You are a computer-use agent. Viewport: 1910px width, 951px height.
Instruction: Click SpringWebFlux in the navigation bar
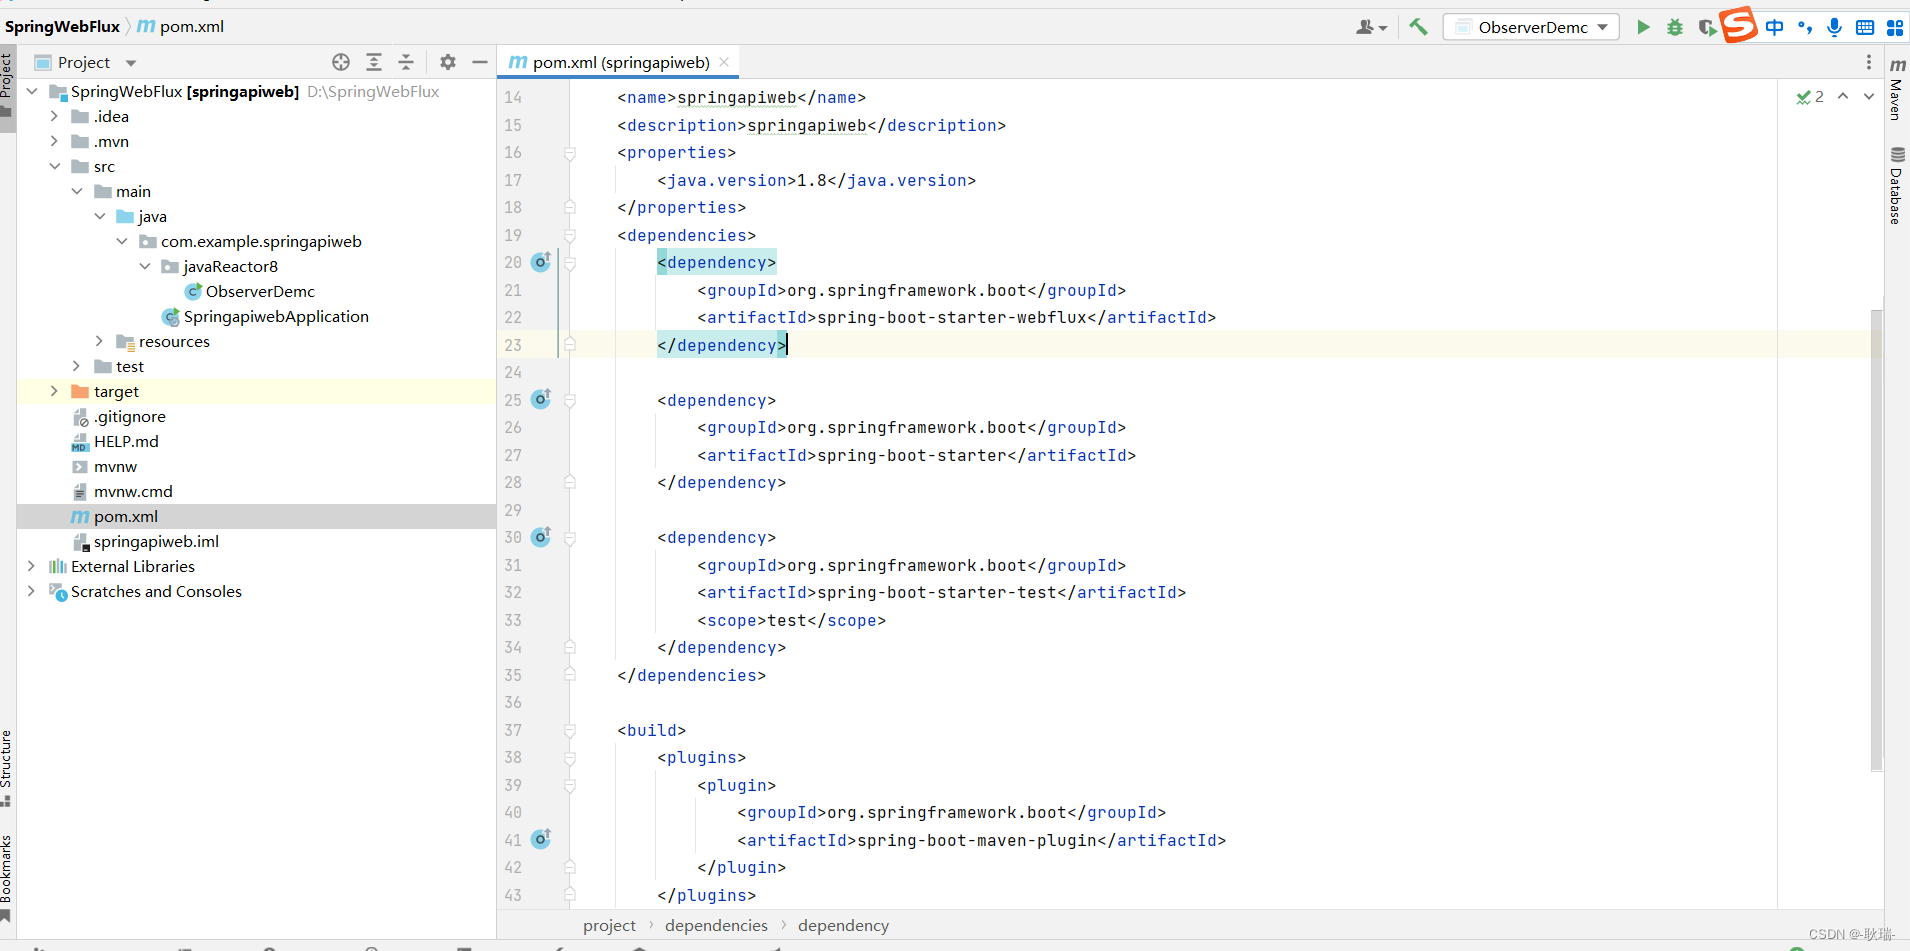point(62,26)
